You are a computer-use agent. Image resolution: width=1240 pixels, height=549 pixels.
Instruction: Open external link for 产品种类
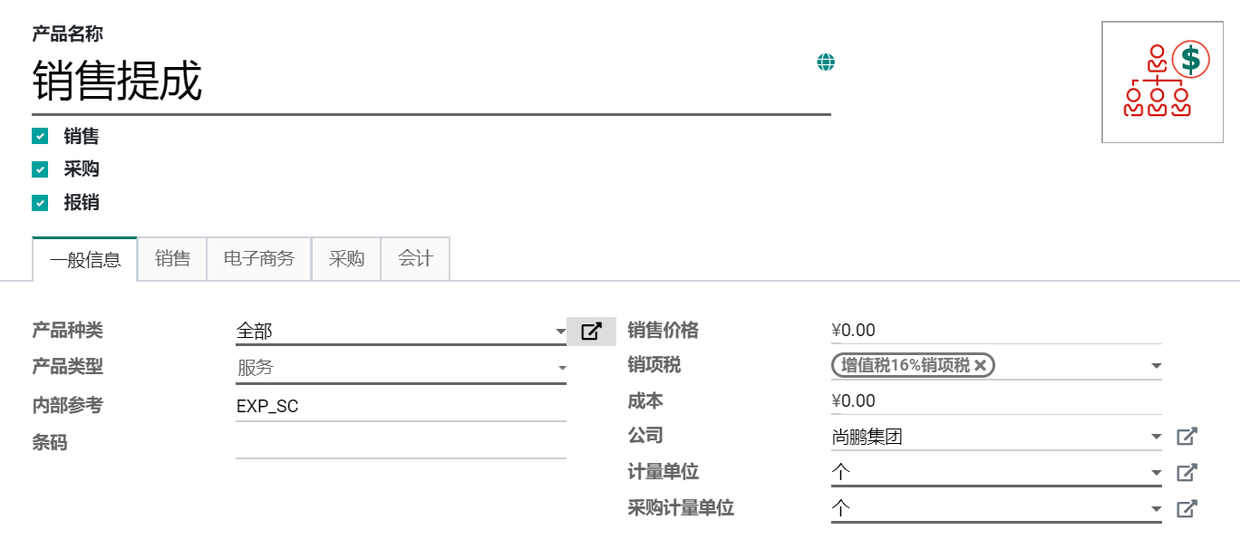(591, 331)
